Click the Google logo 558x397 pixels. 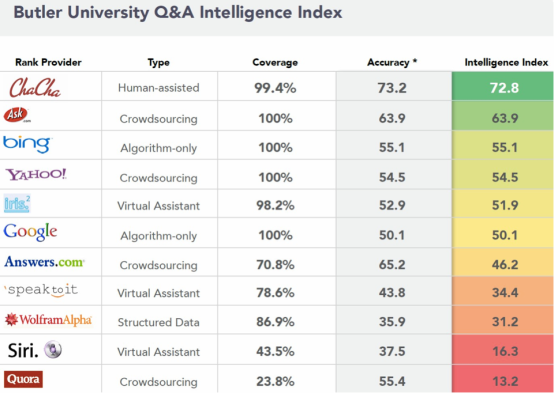click(x=30, y=232)
